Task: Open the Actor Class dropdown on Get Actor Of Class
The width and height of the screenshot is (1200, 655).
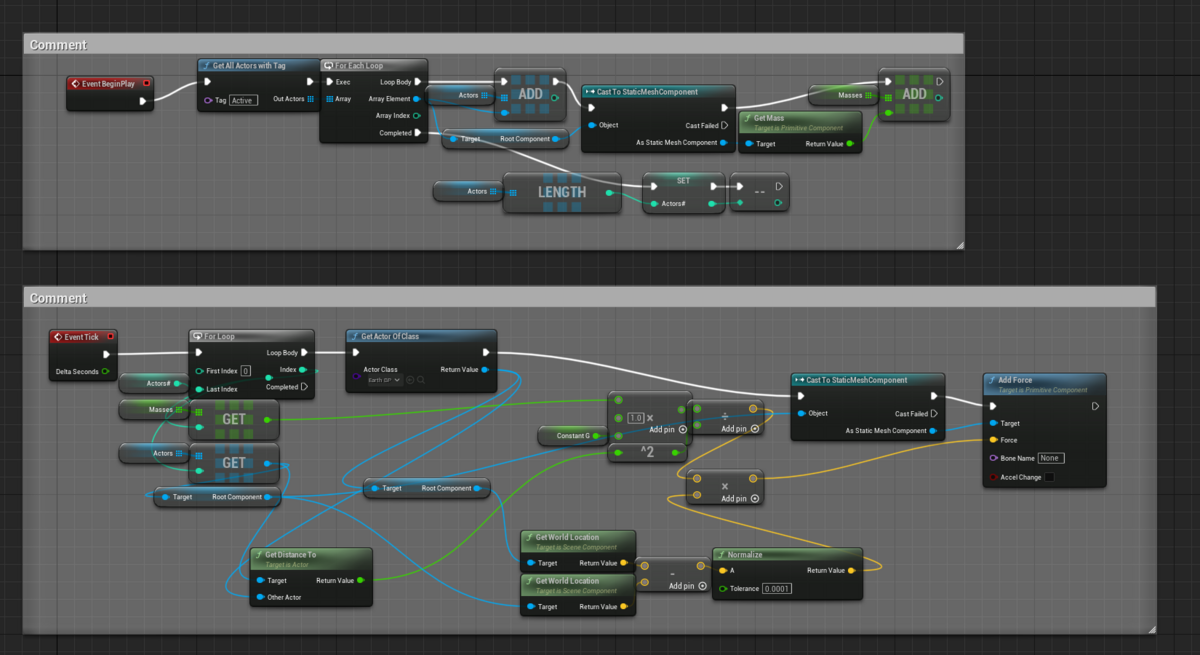Action: pyautogui.click(x=383, y=380)
